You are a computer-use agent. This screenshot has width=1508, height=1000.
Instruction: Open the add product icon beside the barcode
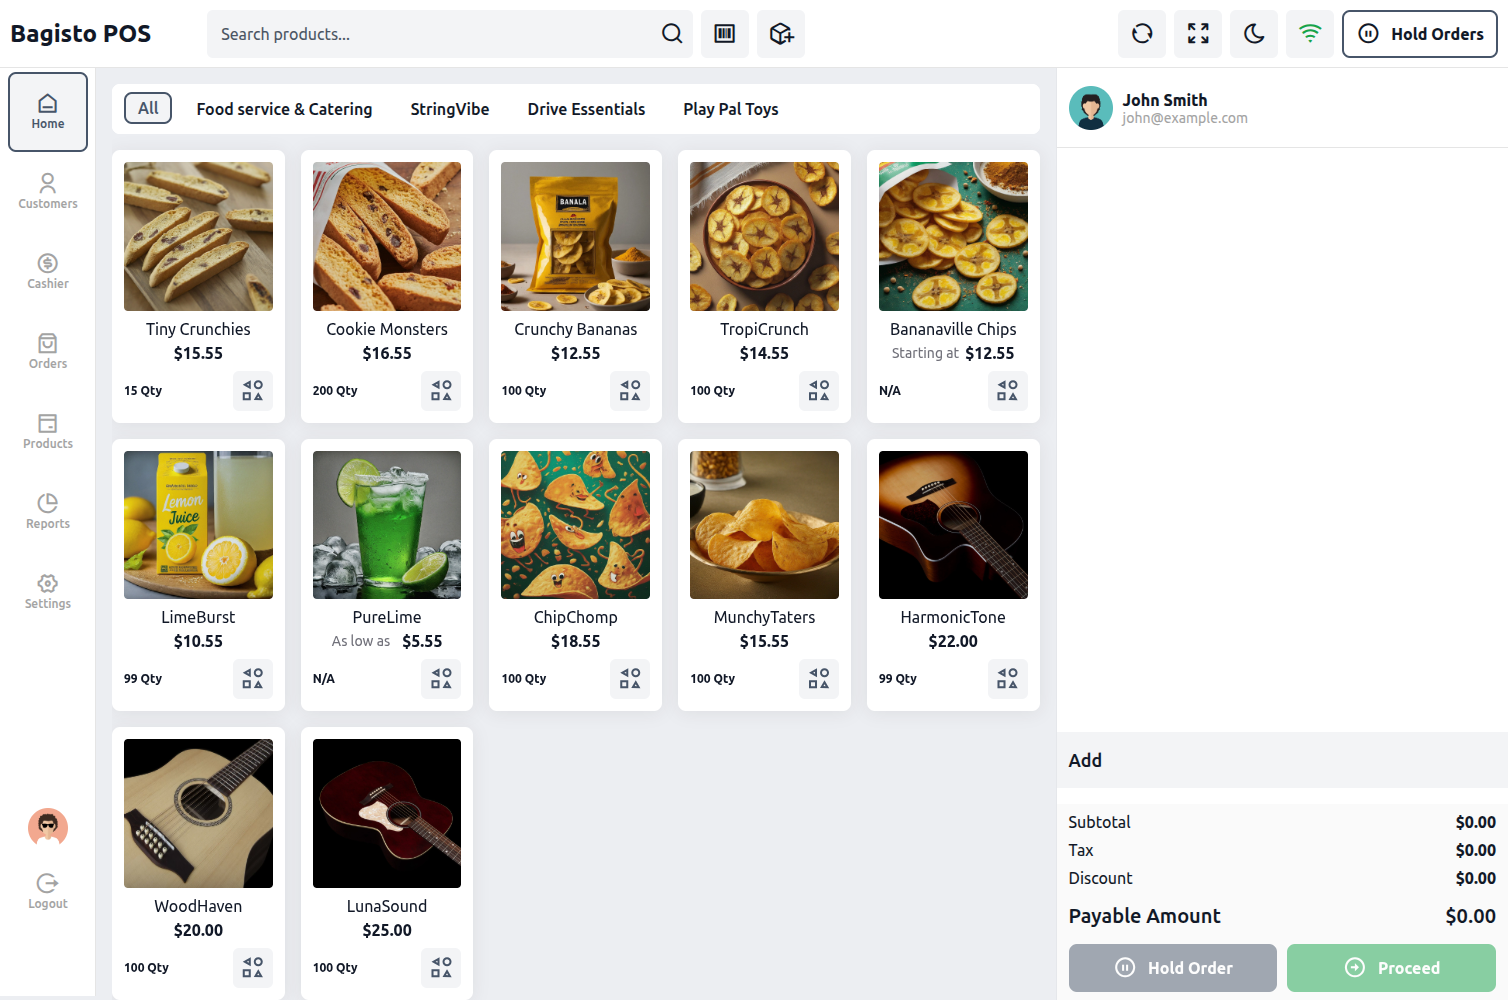pyautogui.click(x=780, y=33)
